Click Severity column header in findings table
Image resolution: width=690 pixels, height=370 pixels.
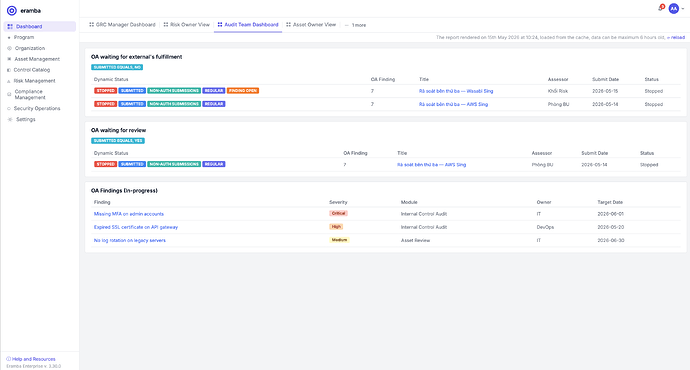click(x=338, y=202)
